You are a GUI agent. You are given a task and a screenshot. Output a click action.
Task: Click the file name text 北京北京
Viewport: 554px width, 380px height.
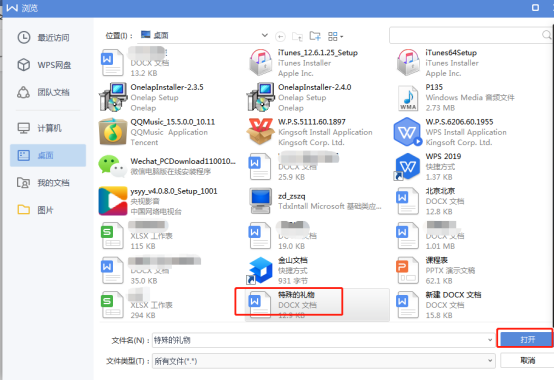point(440,191)
